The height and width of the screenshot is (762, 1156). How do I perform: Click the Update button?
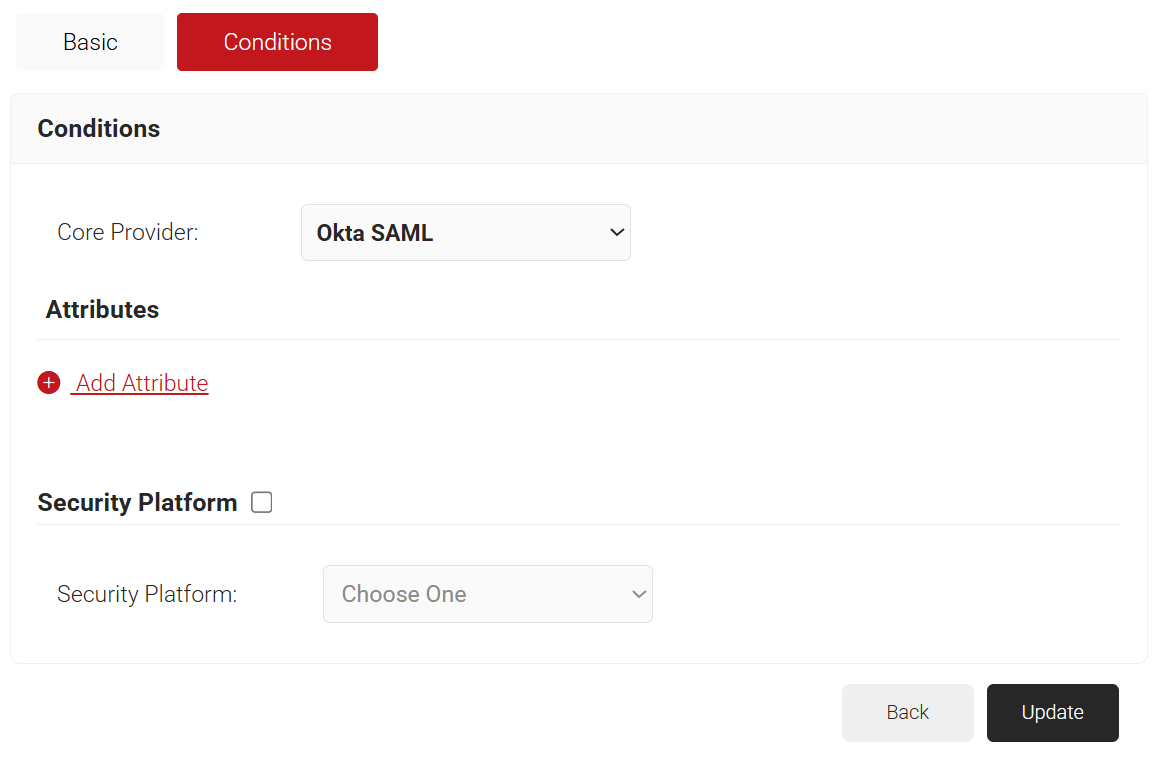click(1052, 712)
